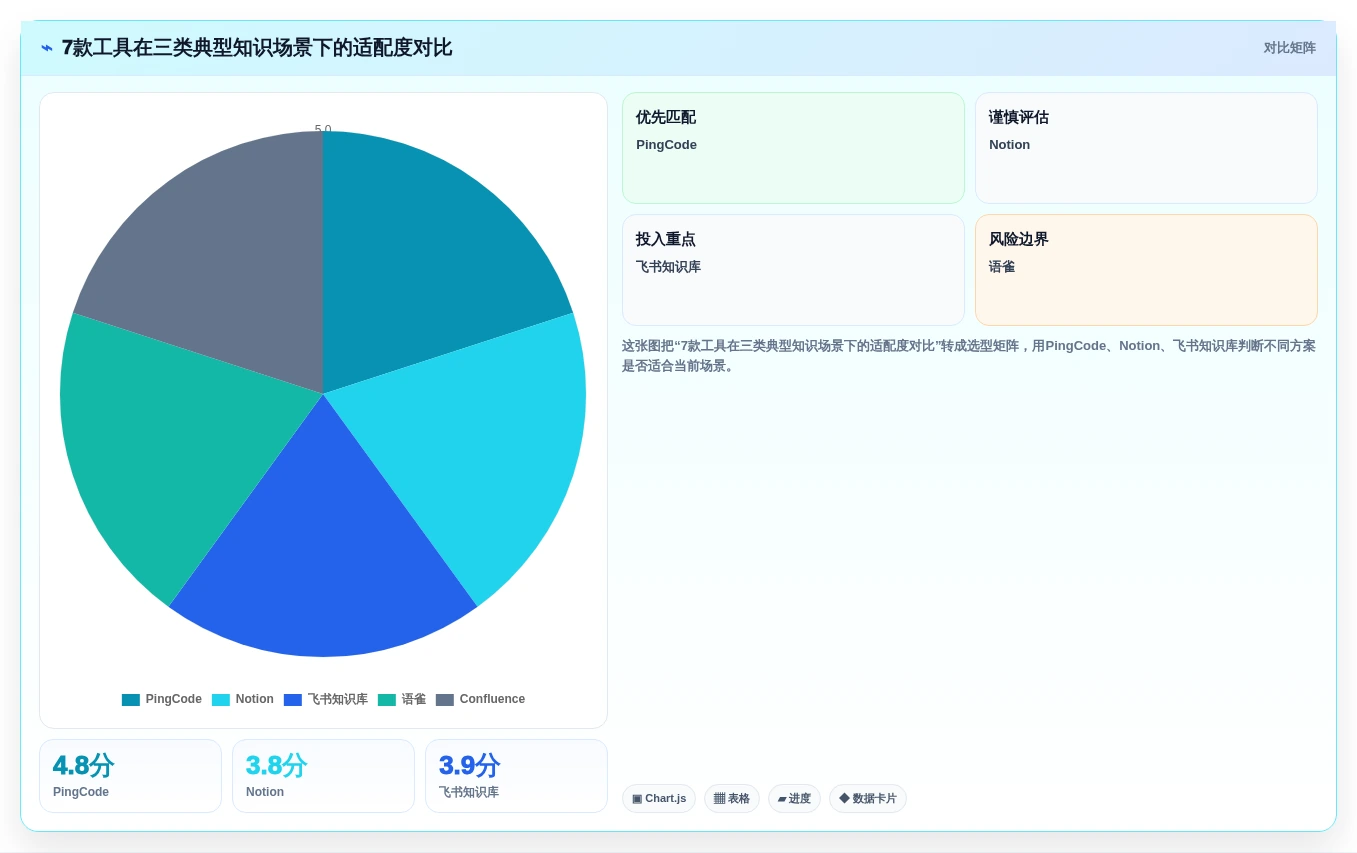This screenshot has width=1357, height=853.
Task: Click the PingCode legend label
Action: point(174,699)
